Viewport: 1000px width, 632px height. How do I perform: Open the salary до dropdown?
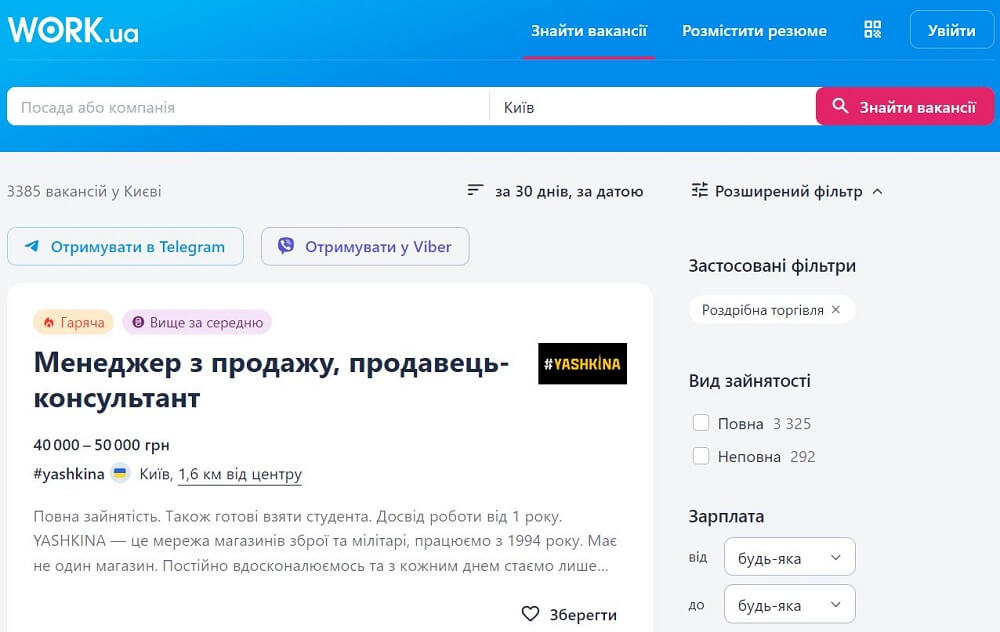(789, 604)
